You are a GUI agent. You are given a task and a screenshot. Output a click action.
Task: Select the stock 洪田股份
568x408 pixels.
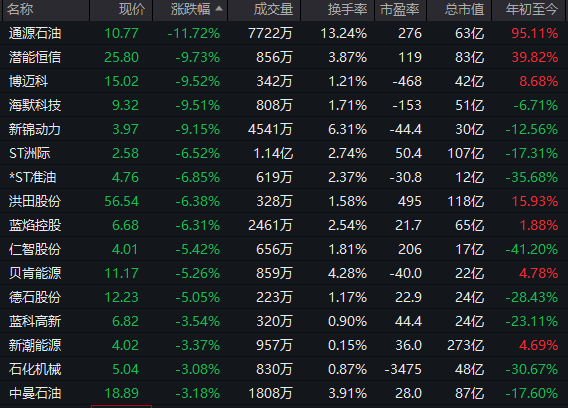tap(35, 201)
